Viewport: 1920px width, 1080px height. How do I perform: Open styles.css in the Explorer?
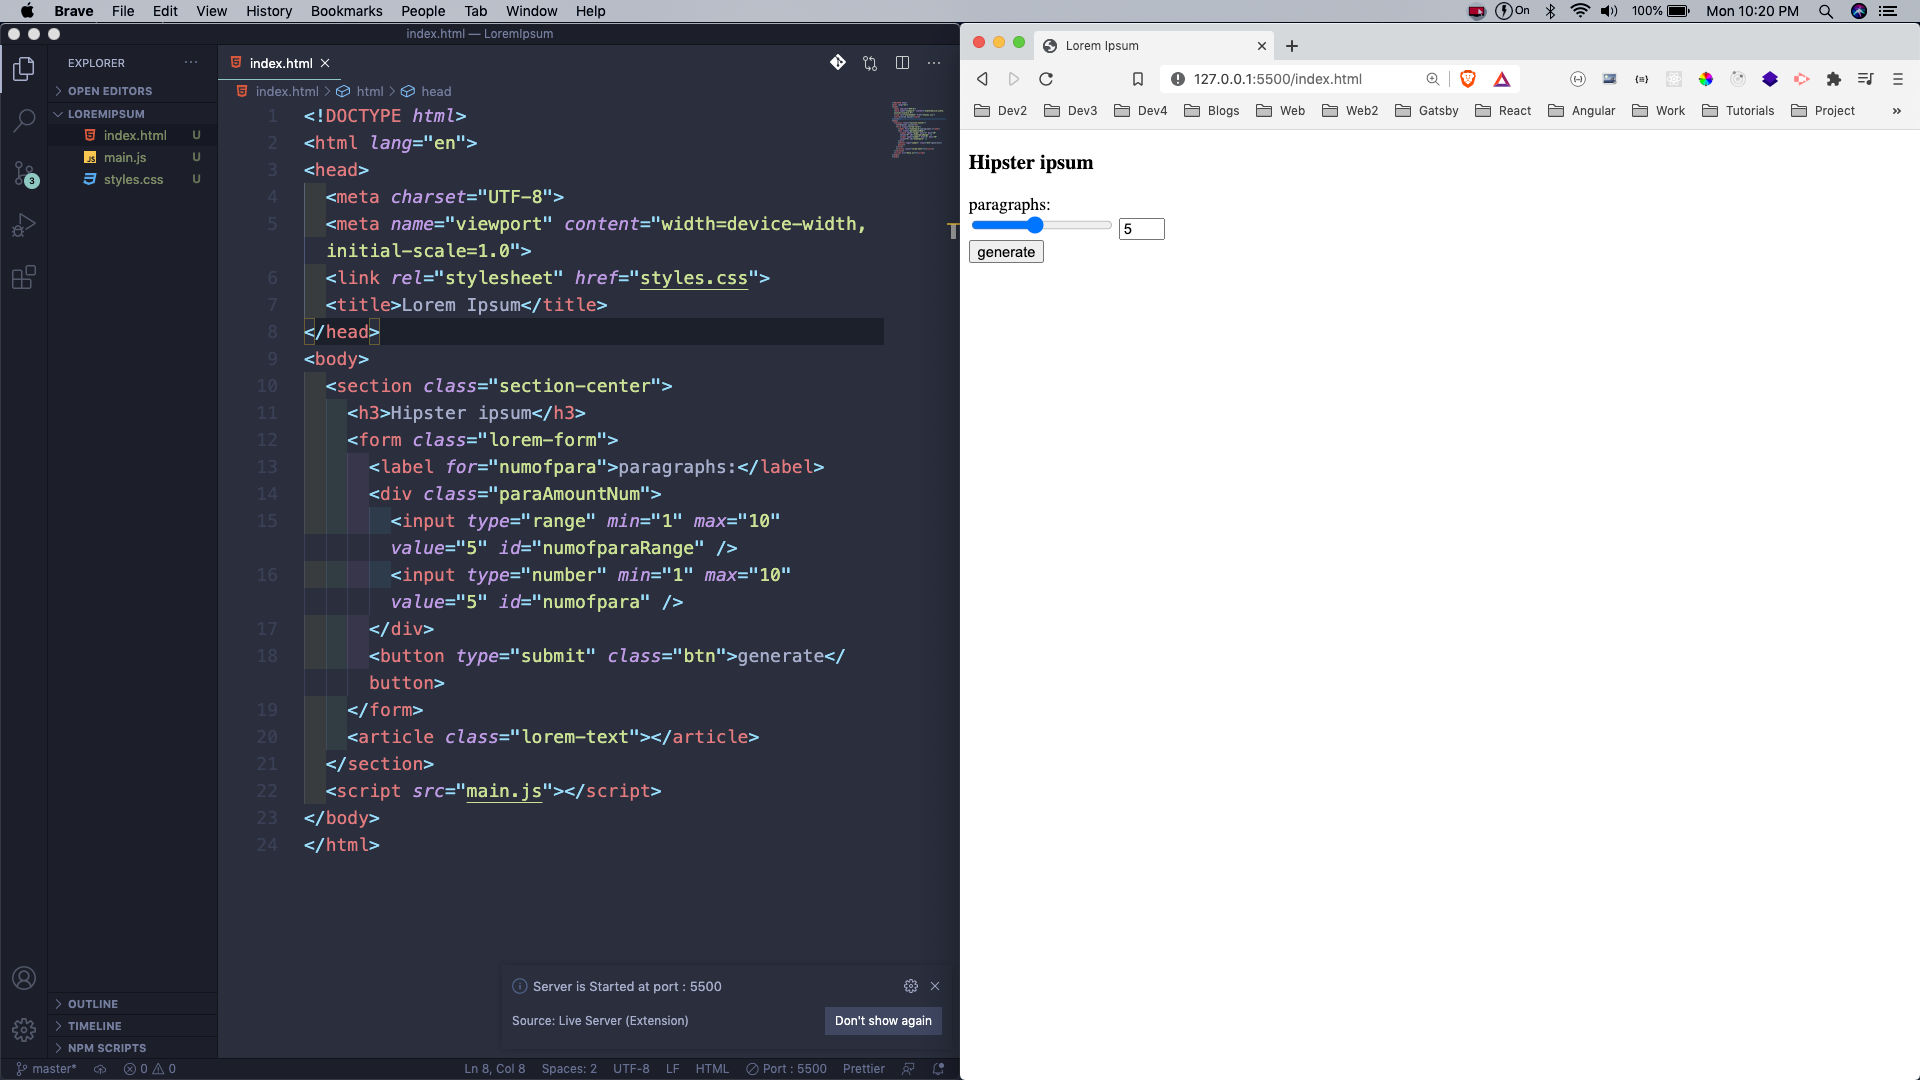tap(132, 179)
